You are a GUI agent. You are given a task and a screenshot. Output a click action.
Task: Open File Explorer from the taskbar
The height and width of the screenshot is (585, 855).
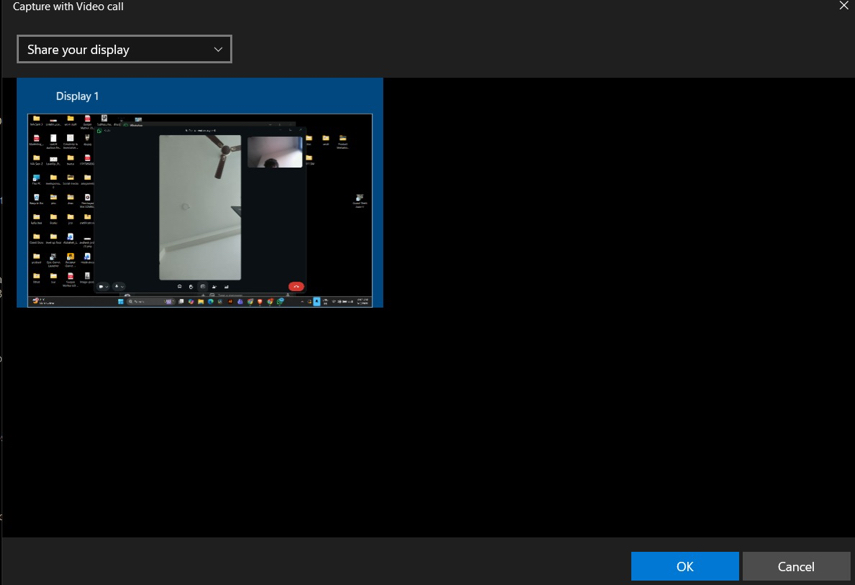coord(200,300)
